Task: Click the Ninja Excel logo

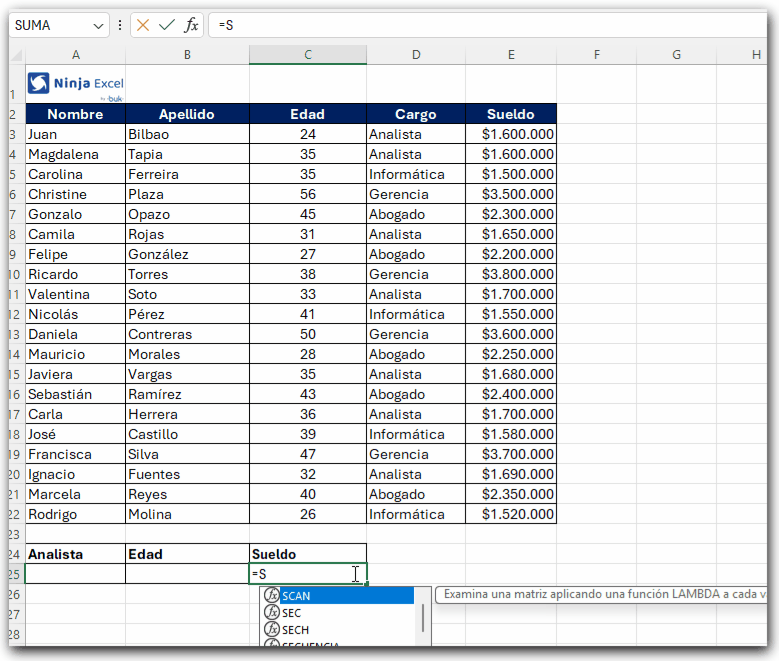Action: pyautogui.click(x=76, y=84)
